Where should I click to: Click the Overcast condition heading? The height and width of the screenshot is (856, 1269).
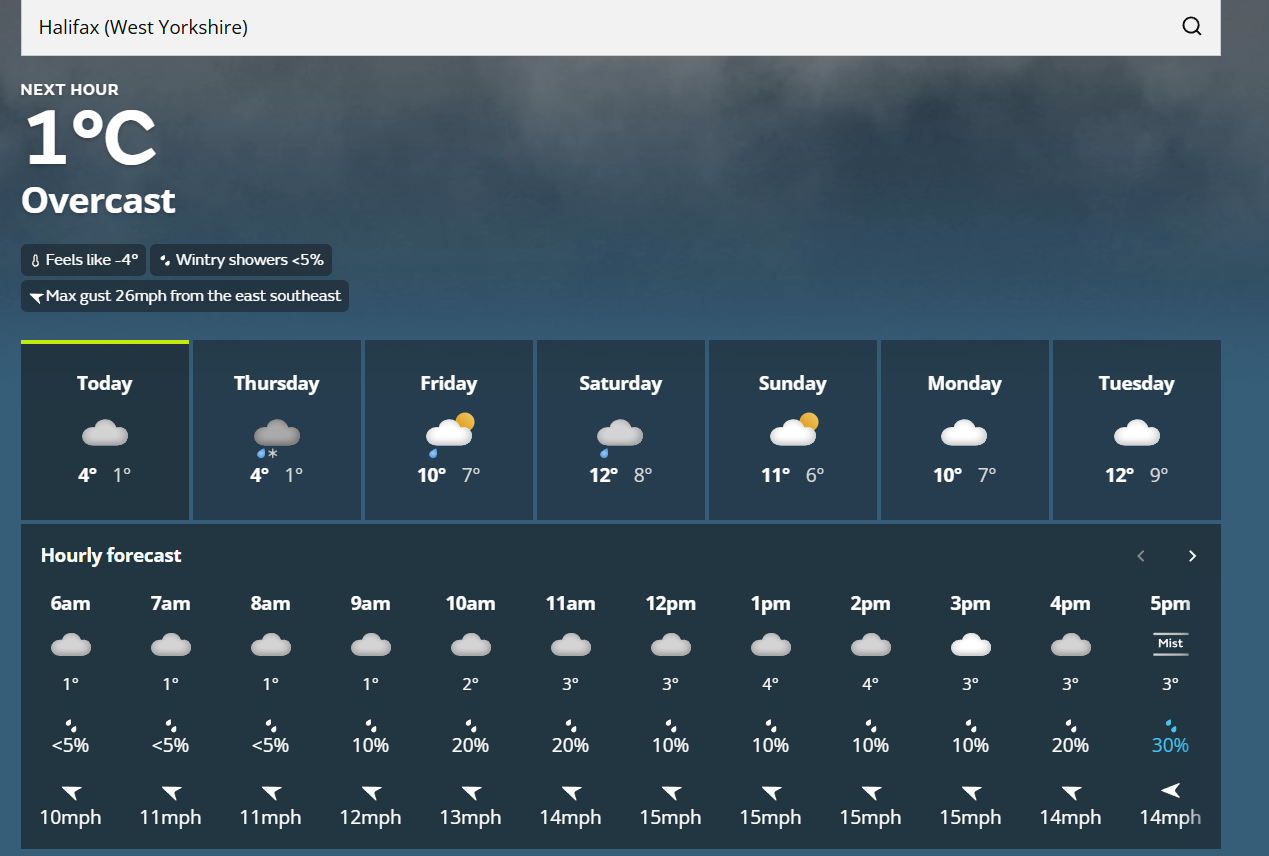coord(98,201)
